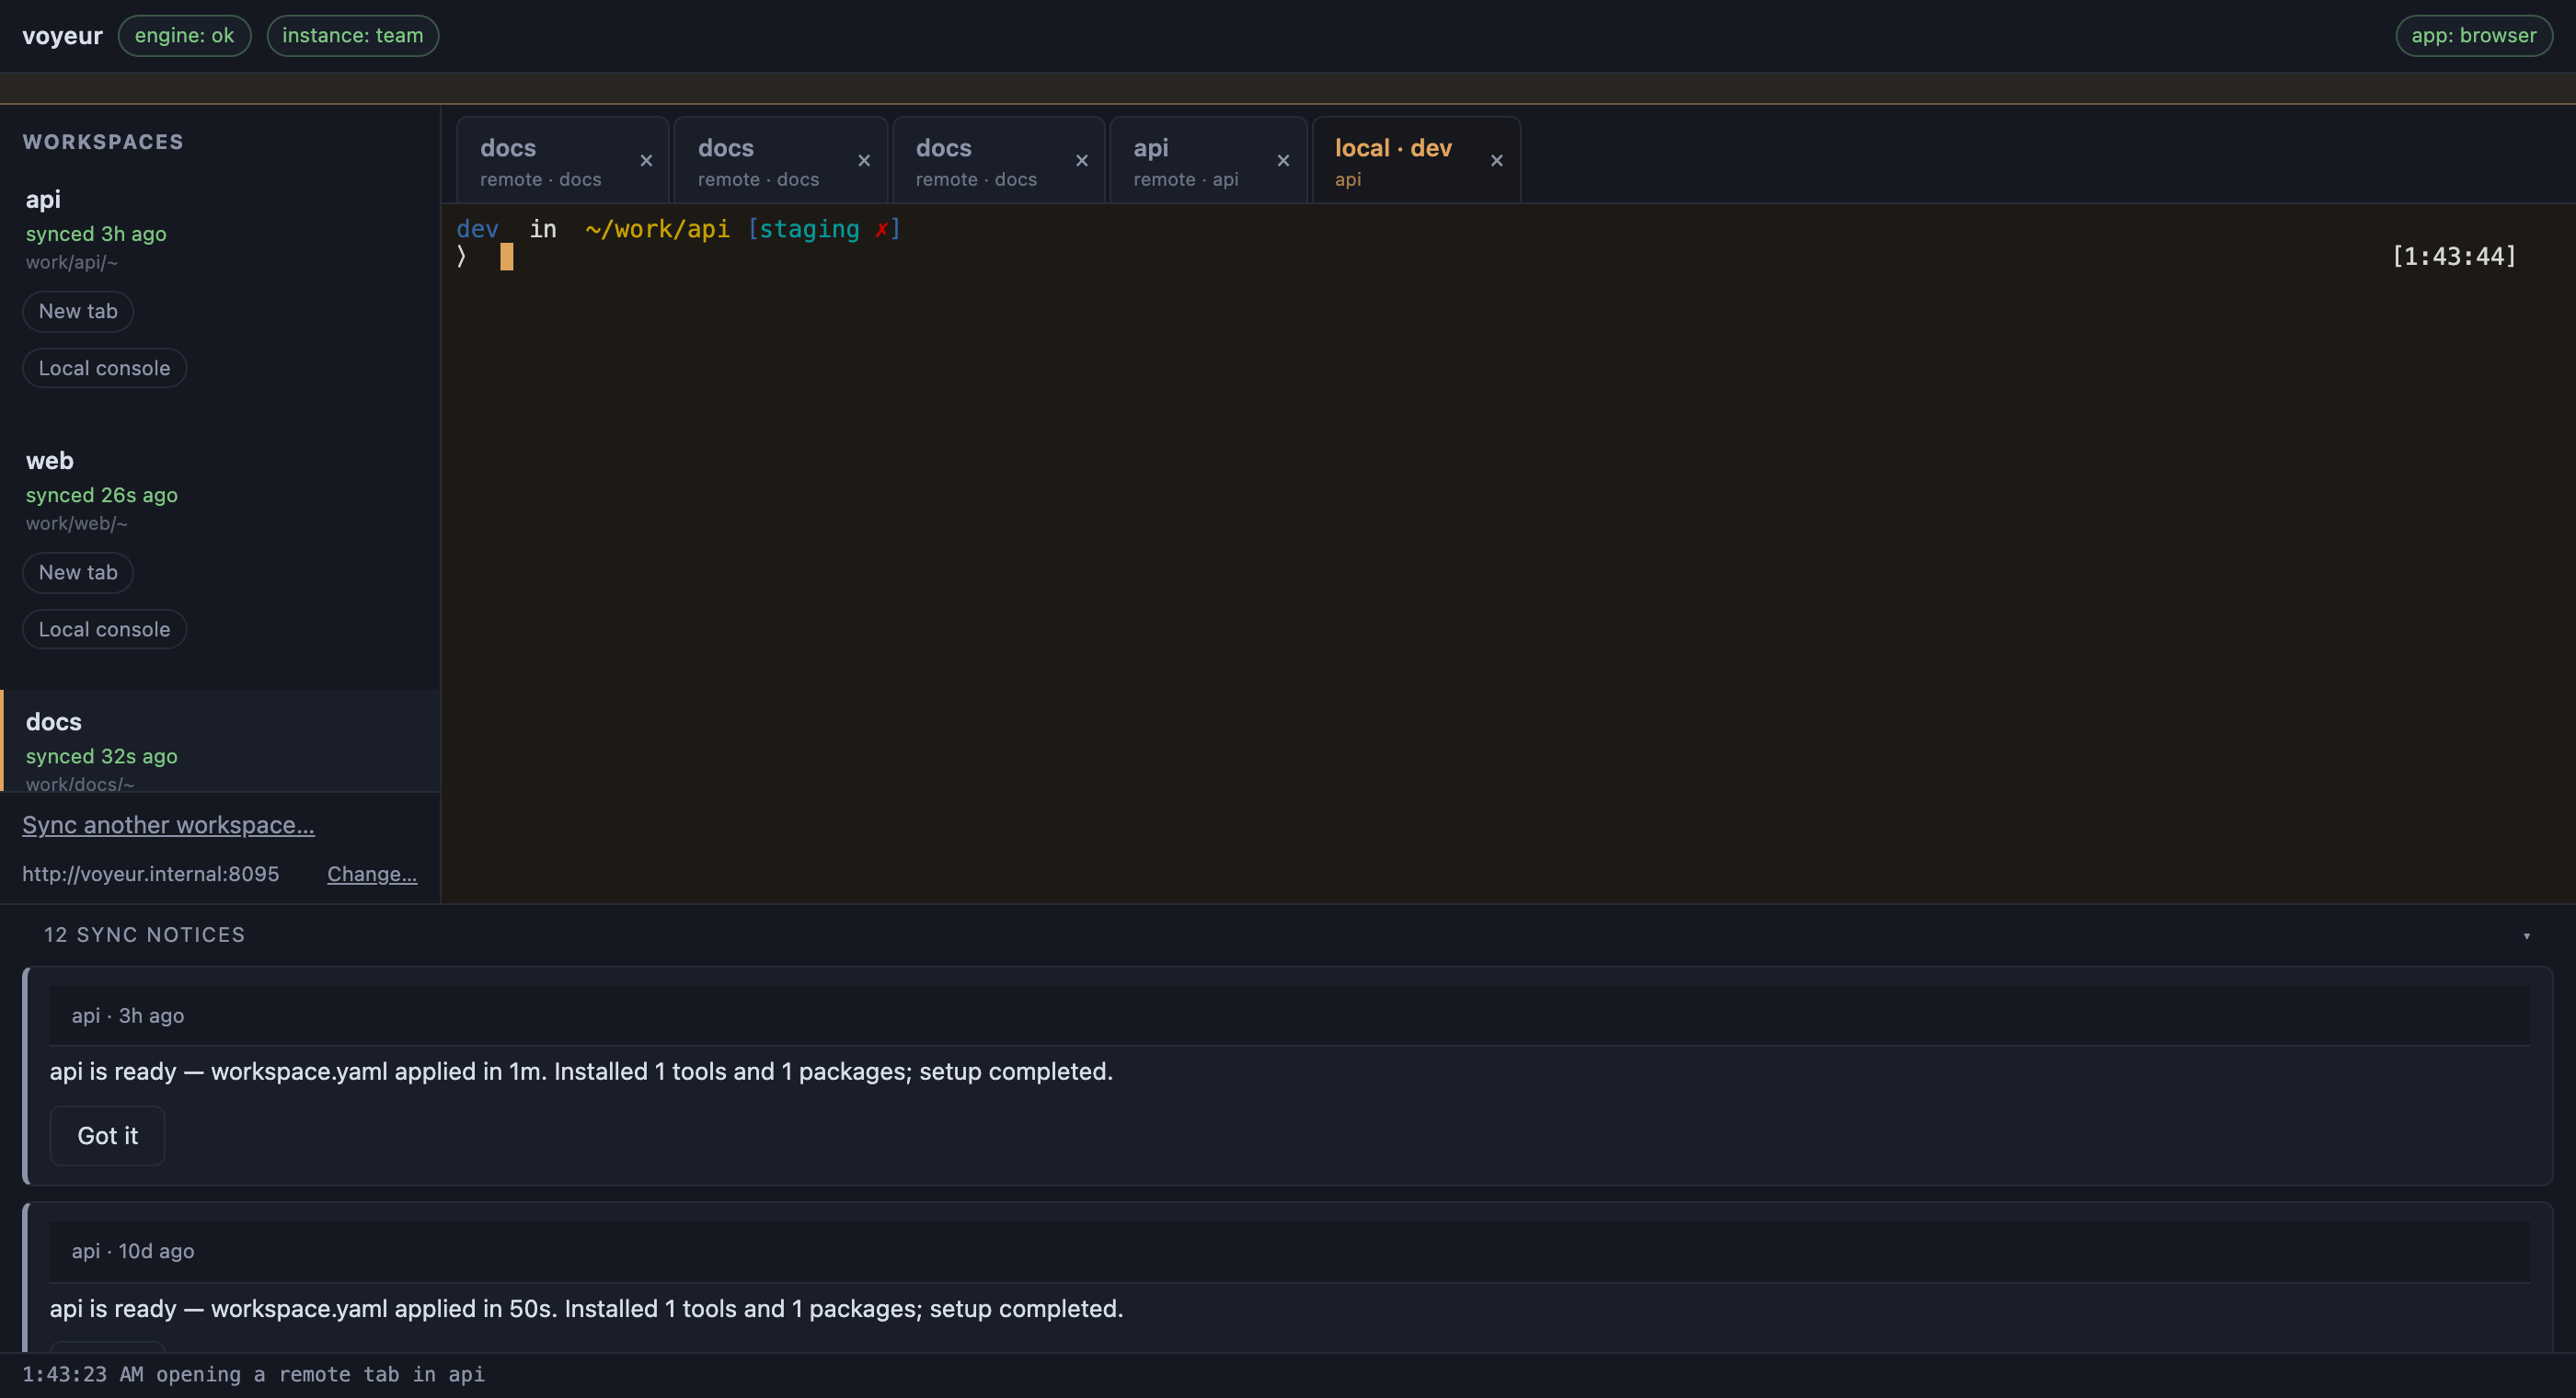Click the instance: team pill
The height and width of the screenshot is (1398, 2576).
tap(352, 36)
